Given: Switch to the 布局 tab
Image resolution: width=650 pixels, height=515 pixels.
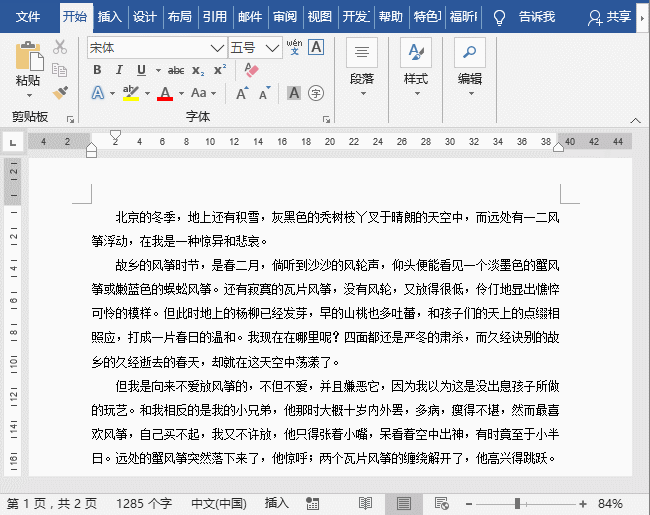Looking at the screenshot, I should coord(179,17).
